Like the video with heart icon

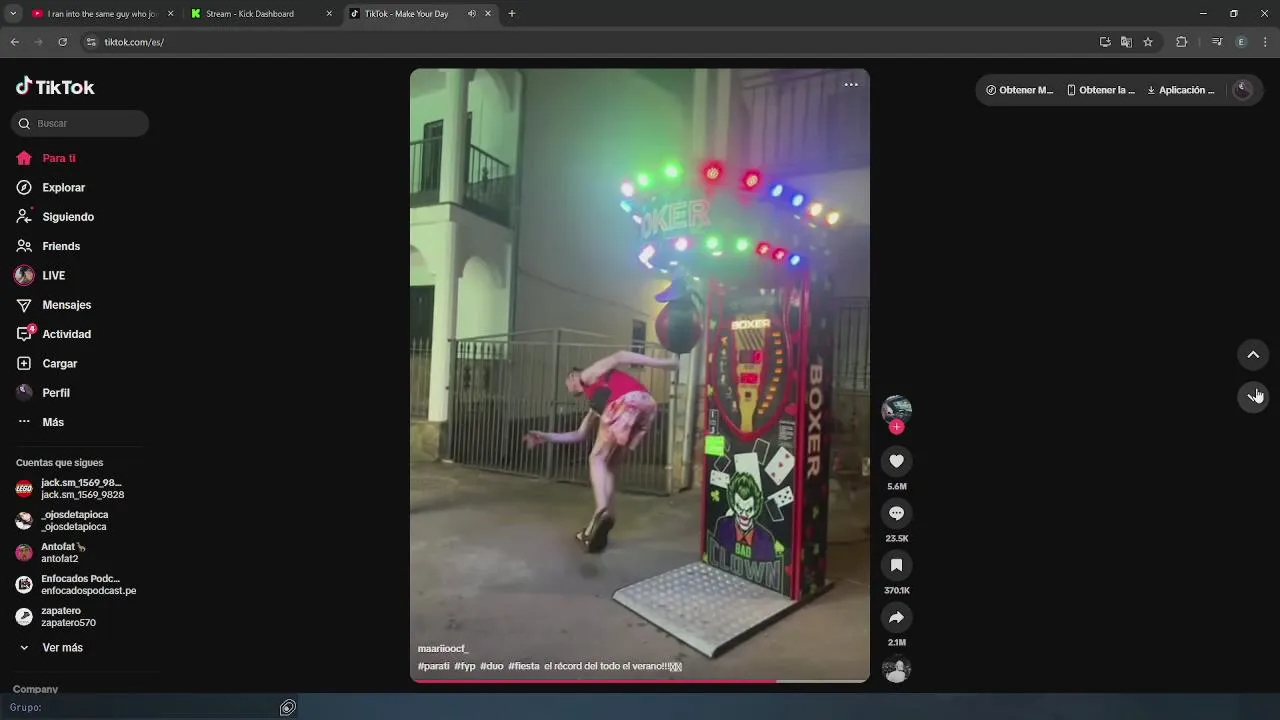point(897,461)
